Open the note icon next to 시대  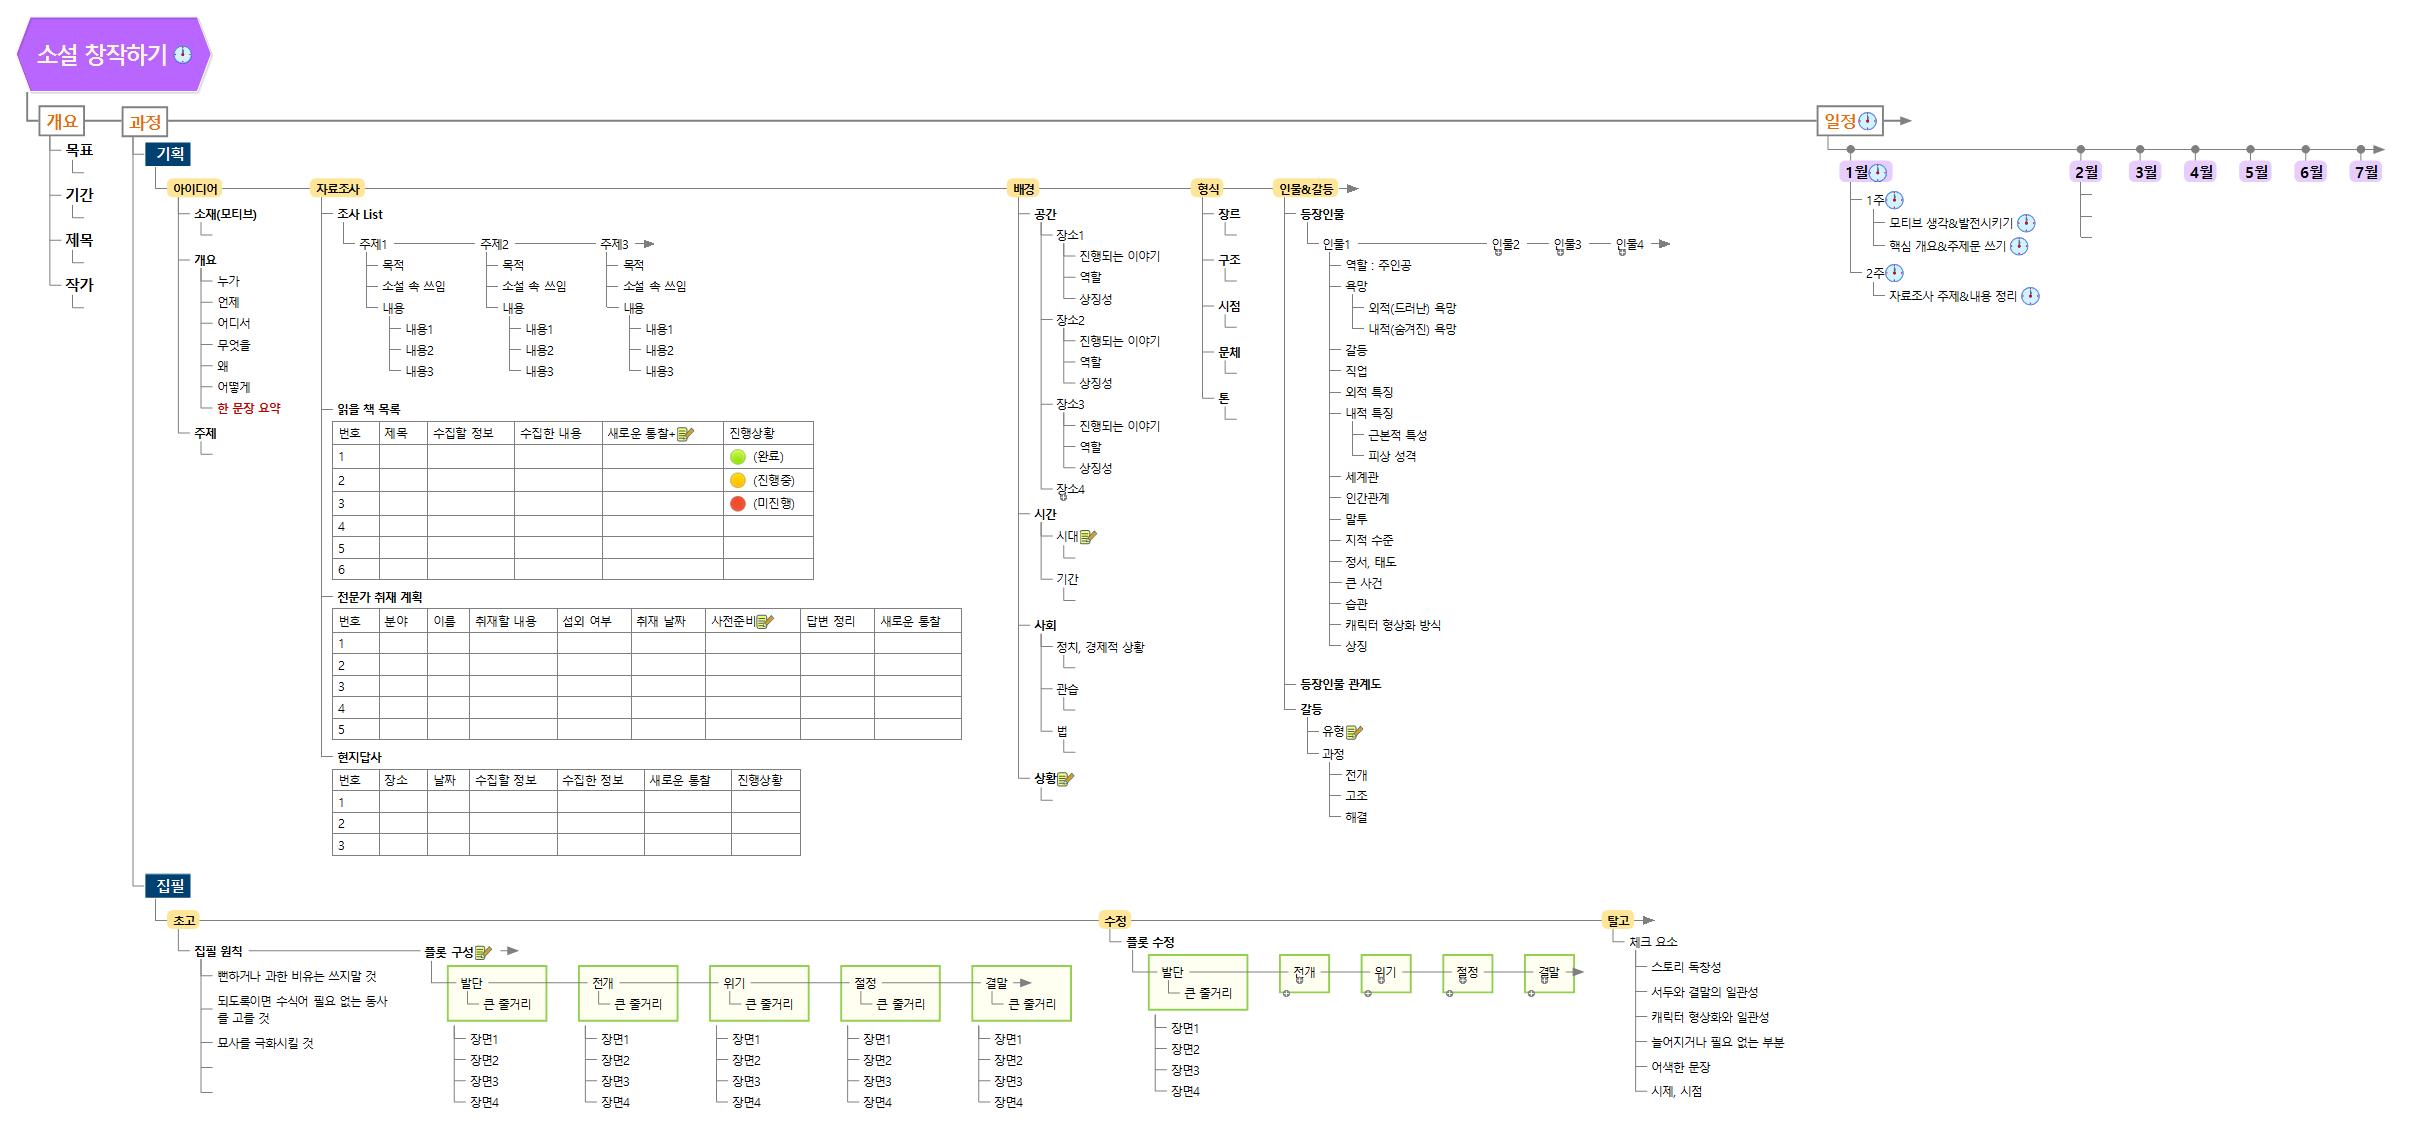[x=1088, y=536]
